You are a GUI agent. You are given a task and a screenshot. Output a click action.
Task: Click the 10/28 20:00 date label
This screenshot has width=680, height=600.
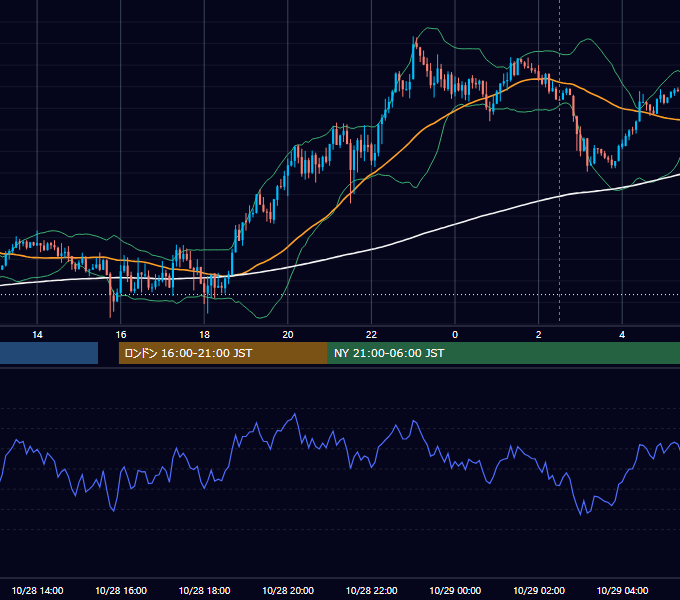pyautogui.click(x=288, y=590)
